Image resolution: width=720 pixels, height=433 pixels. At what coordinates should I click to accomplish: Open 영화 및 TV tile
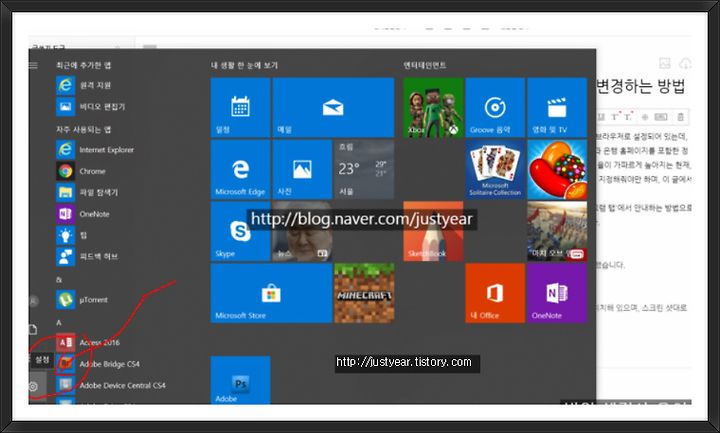pos(557,107)
